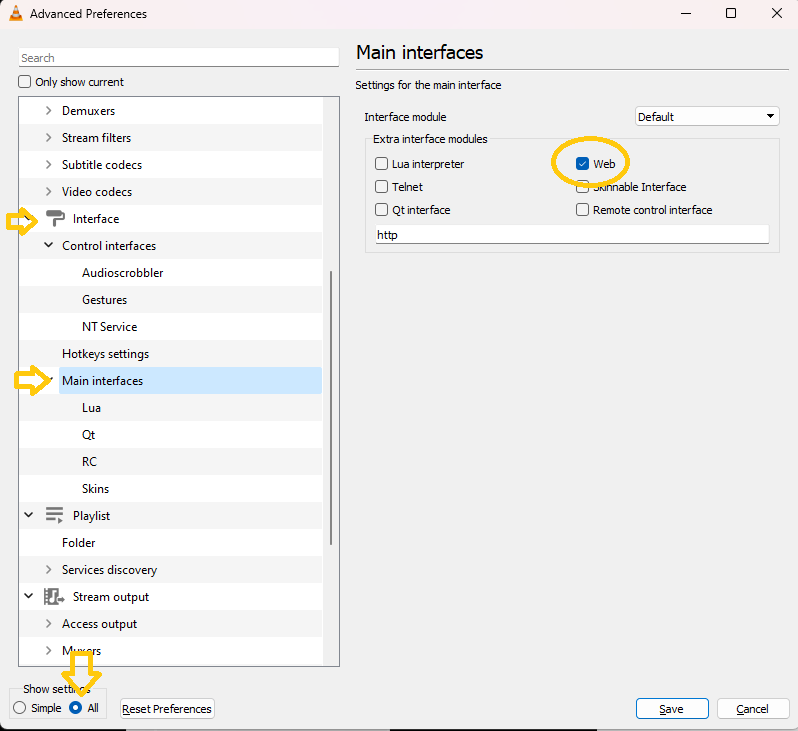Click the Interface paint roller icon
798x731 pixels.
point(54,219)
